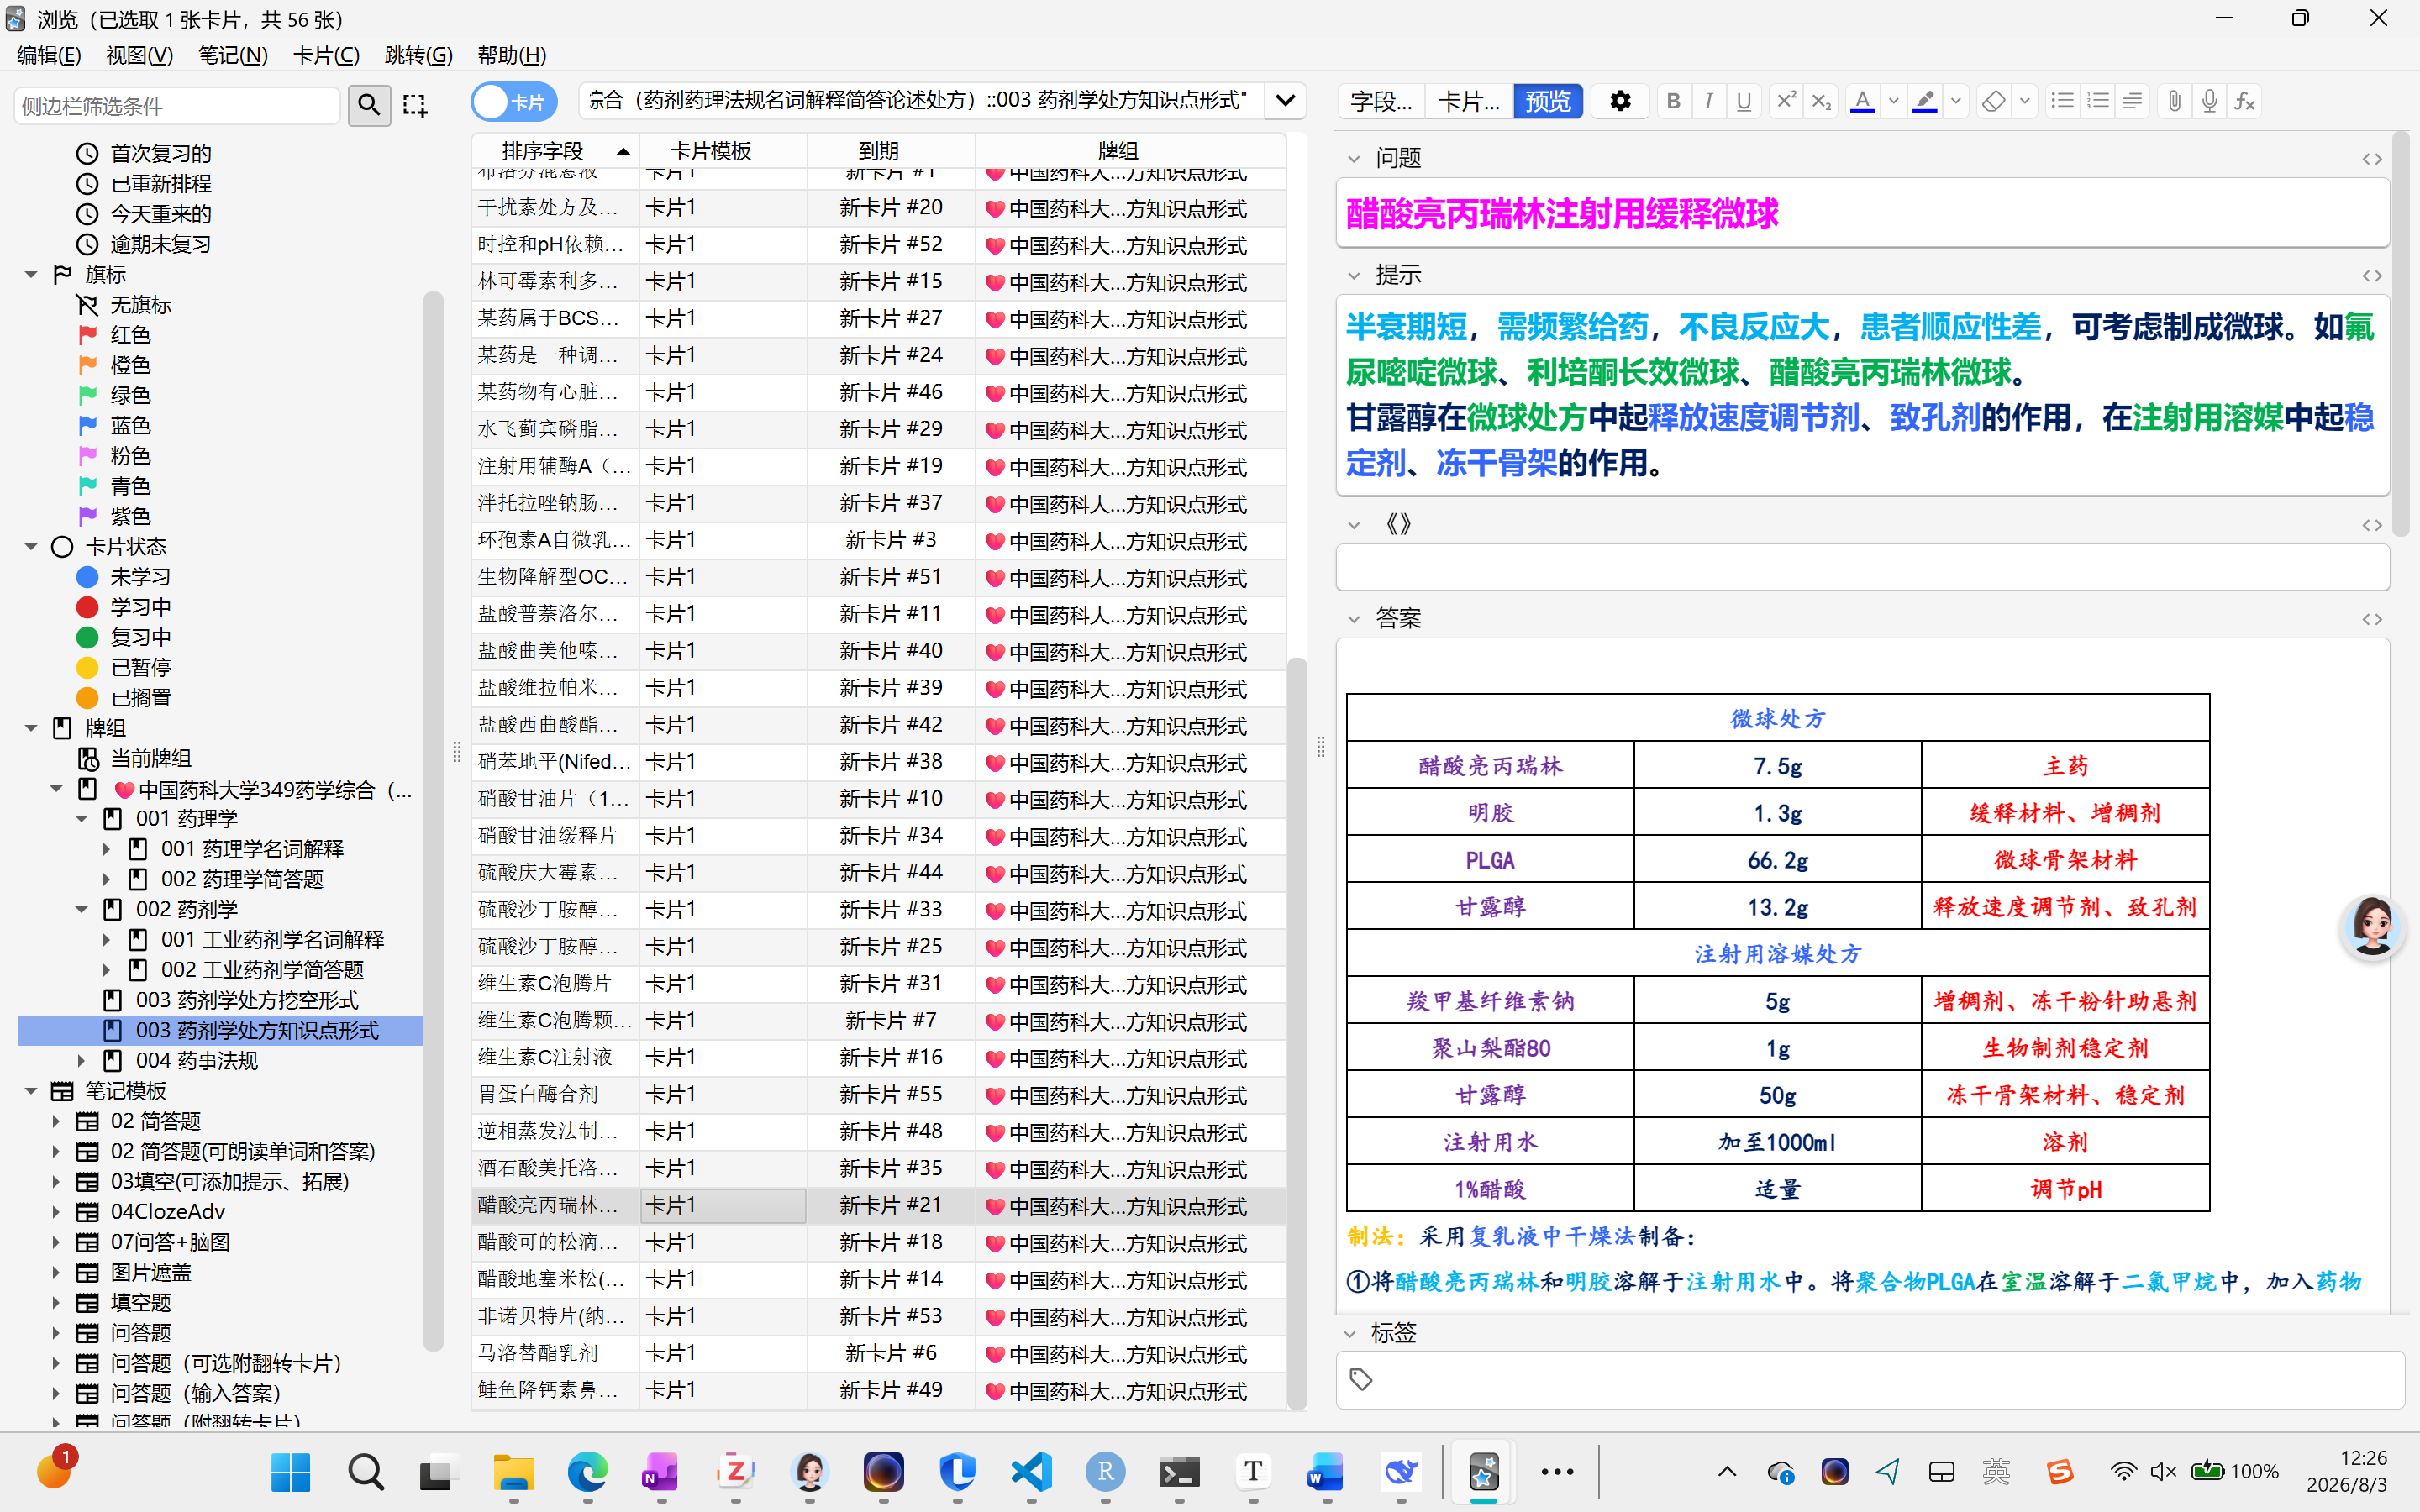Viewport: 2420px width, 1512px height.
Task: Click the 字段... button
Action: [x=1381, y=101]
